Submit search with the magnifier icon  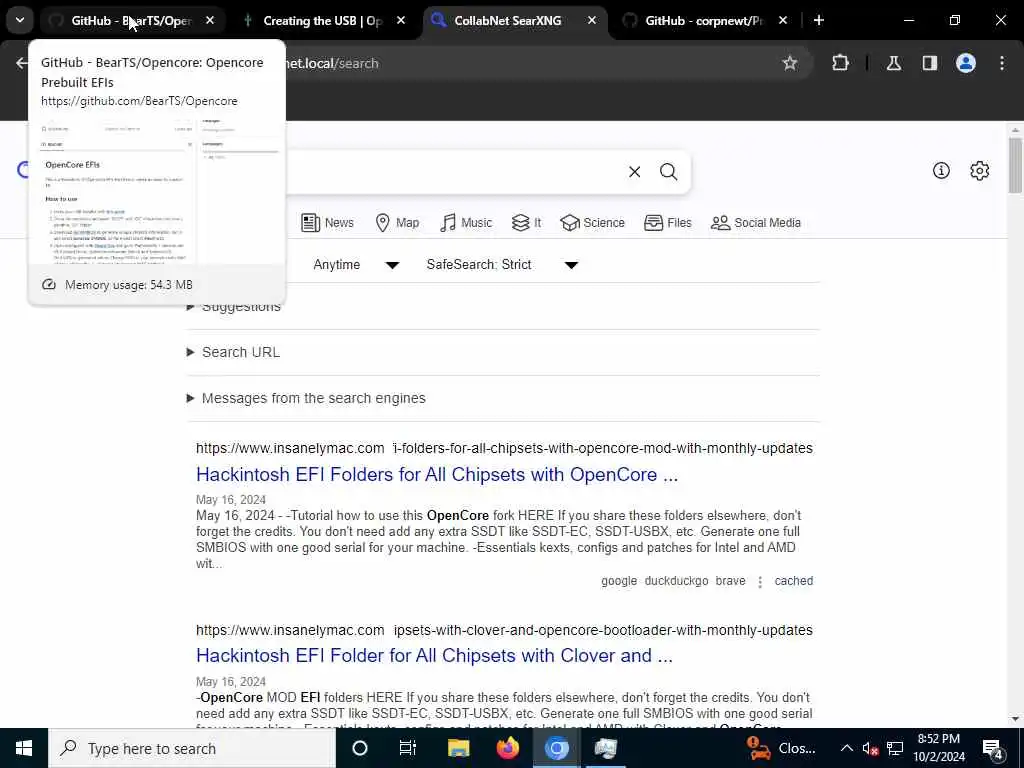[x=668, y=172]
